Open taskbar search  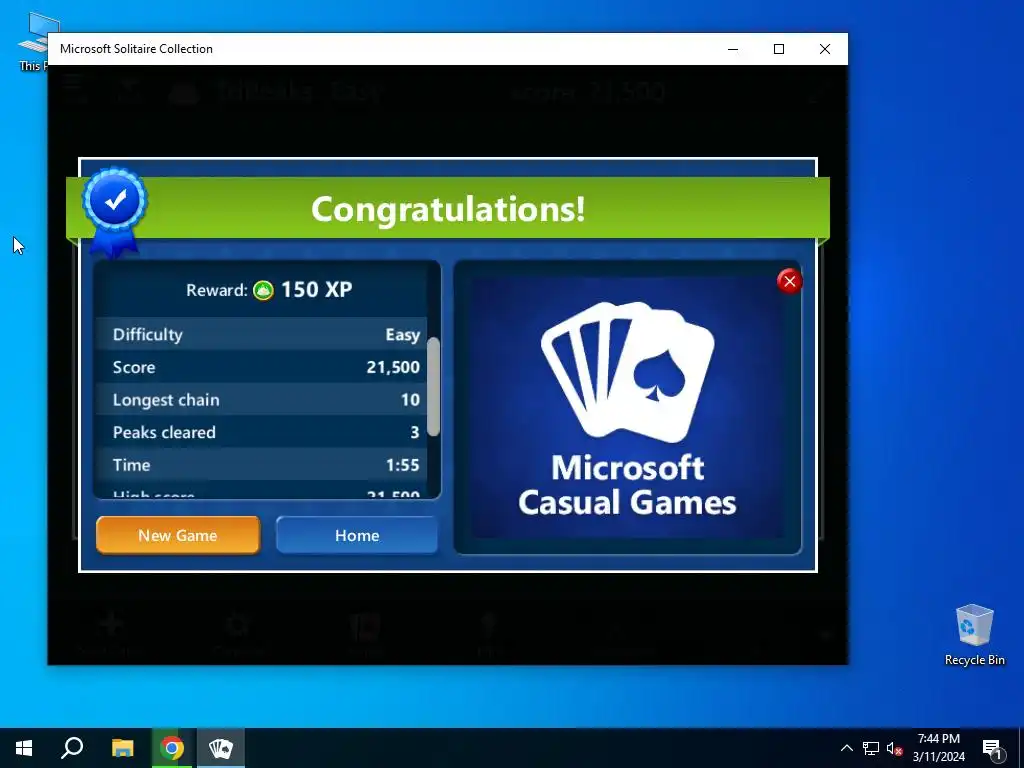[x=72, y=748]
